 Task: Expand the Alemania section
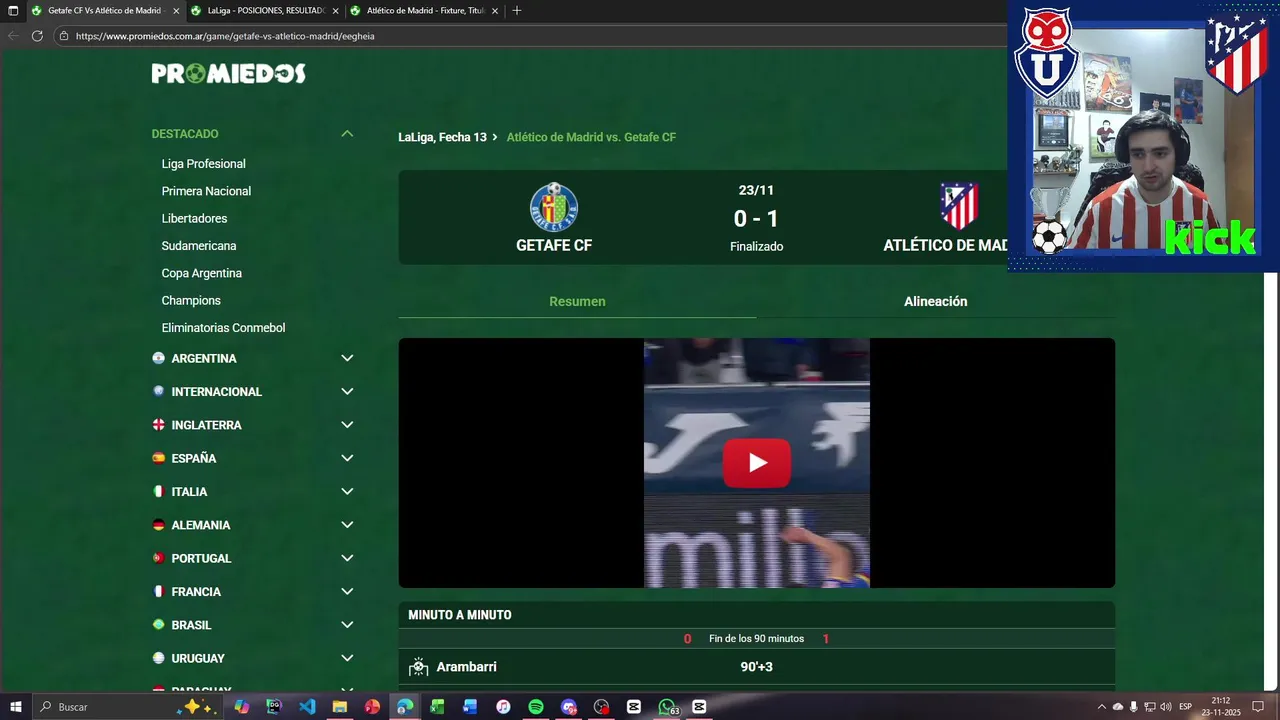[x=347, y=525]
